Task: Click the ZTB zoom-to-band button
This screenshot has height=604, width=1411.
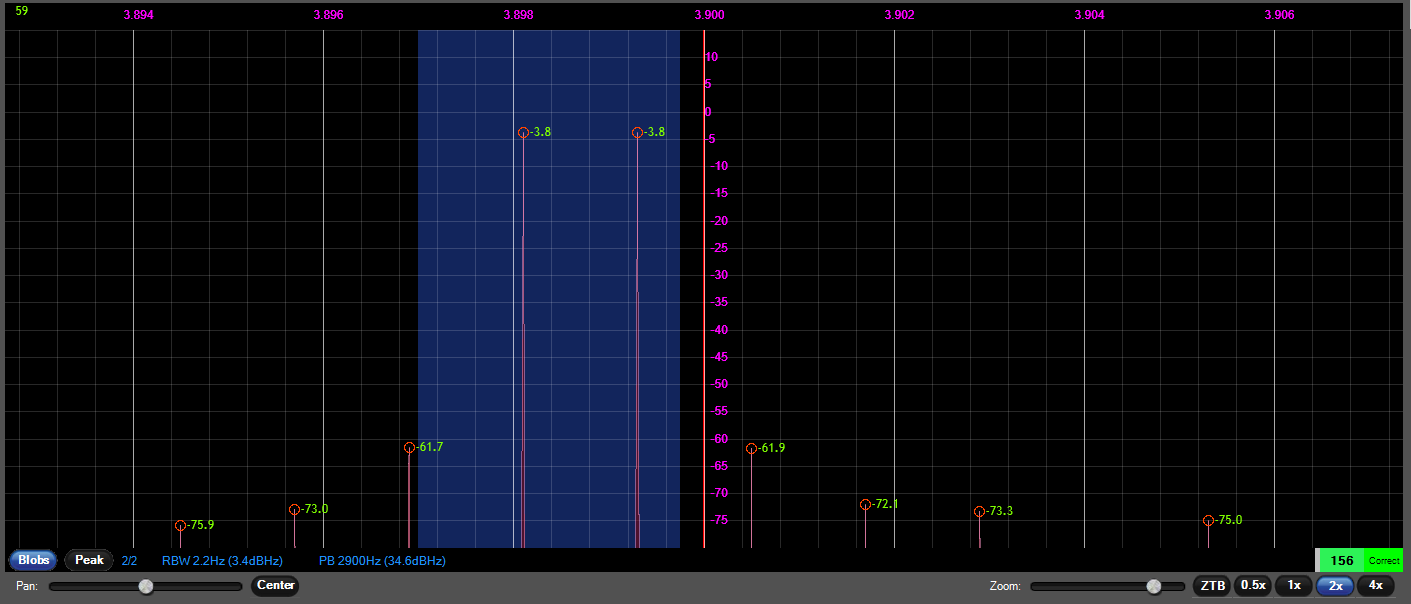Action: point(1210,585)
